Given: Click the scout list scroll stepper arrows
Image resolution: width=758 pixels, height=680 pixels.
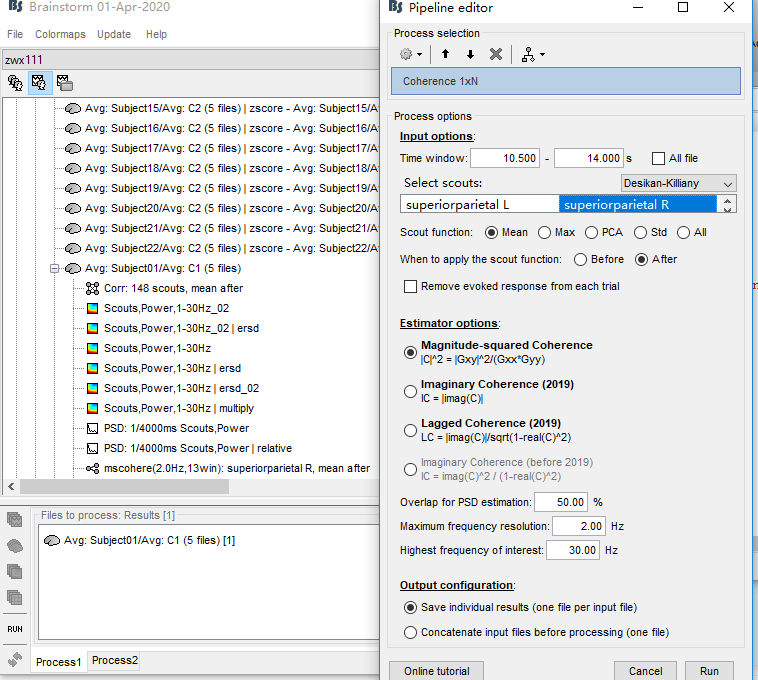Looking at the screenshot, I should coord(727,204).
